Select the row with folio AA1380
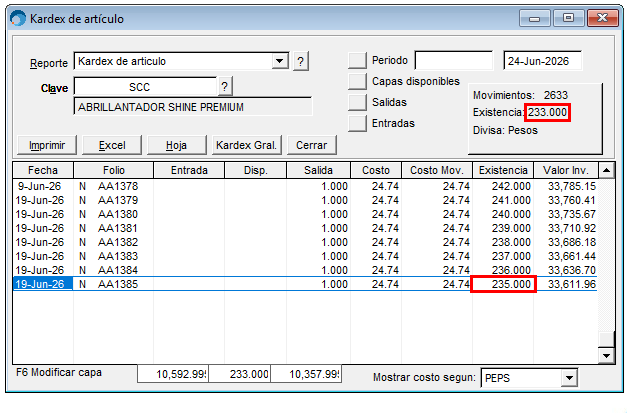 pos(306,214)
